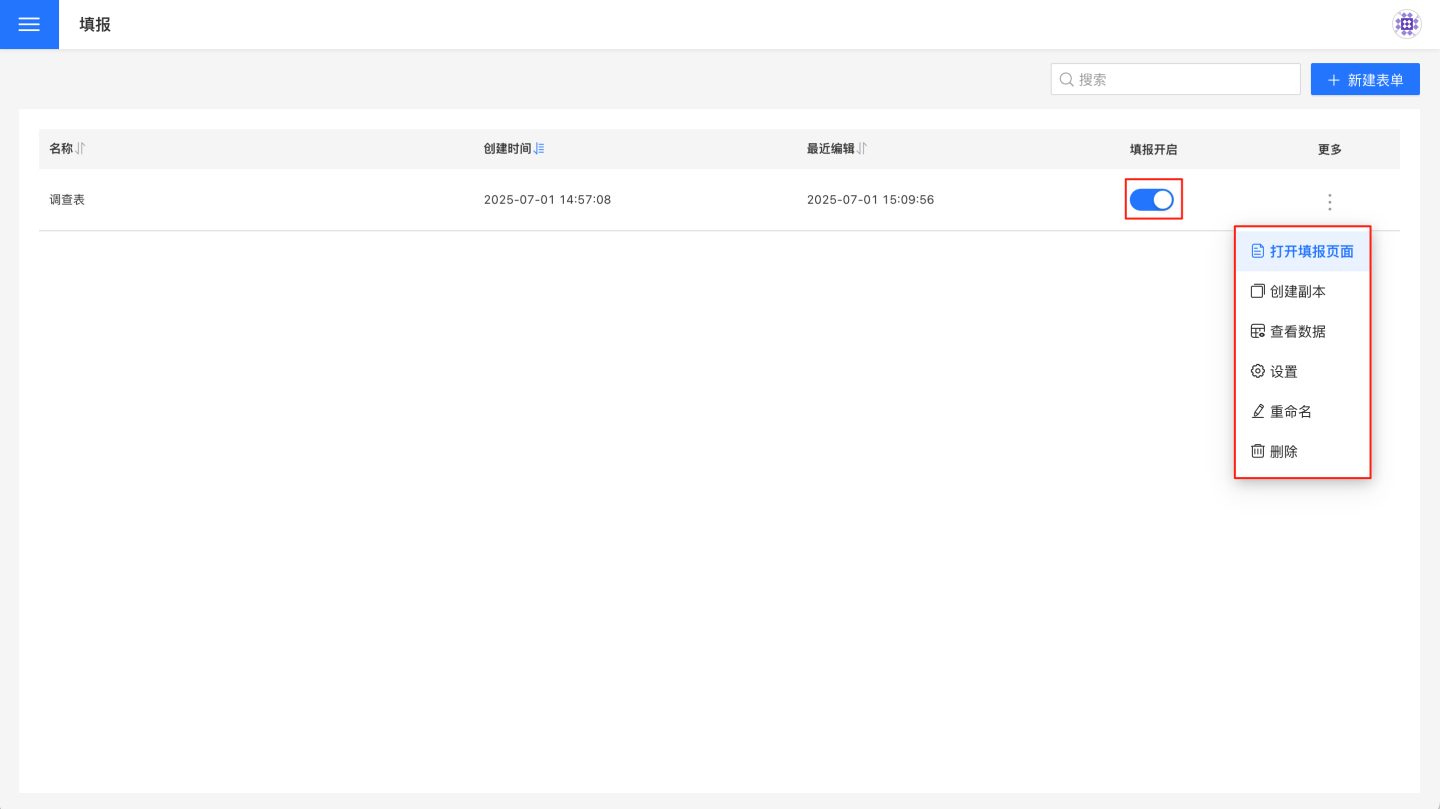Click the 创建副本 copy icon
Screen dimensions: 1440x809
1258,291
